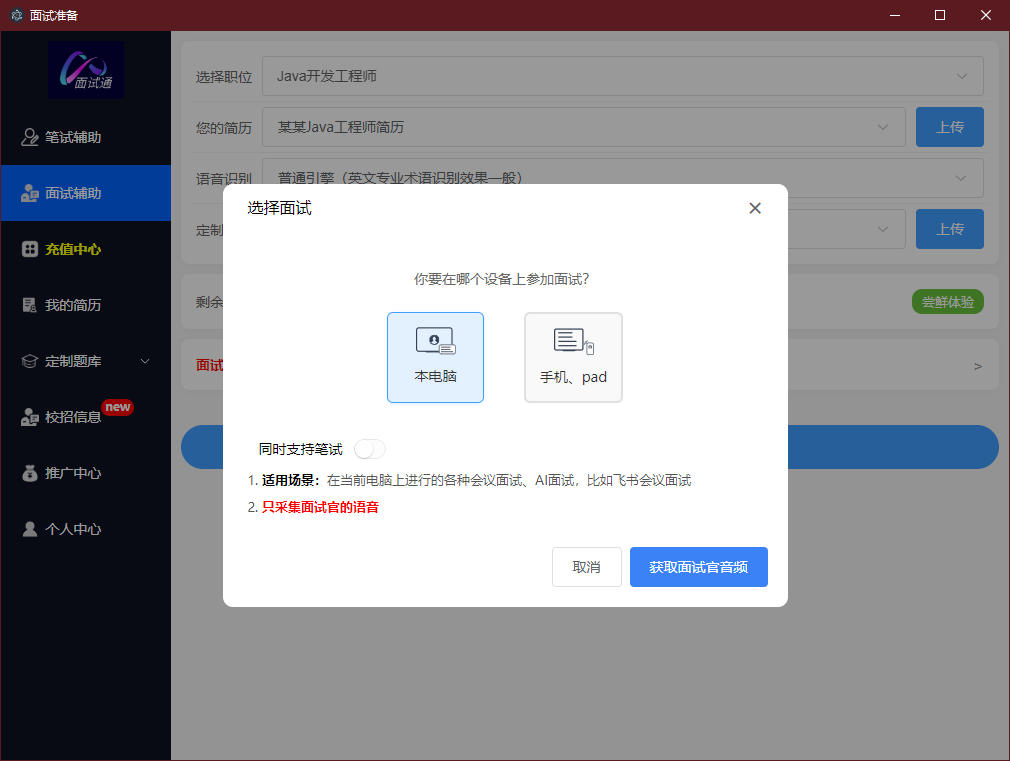Click 上传 button in the 定制 row
The image size is (1010, 761).
tap(949, 229)
